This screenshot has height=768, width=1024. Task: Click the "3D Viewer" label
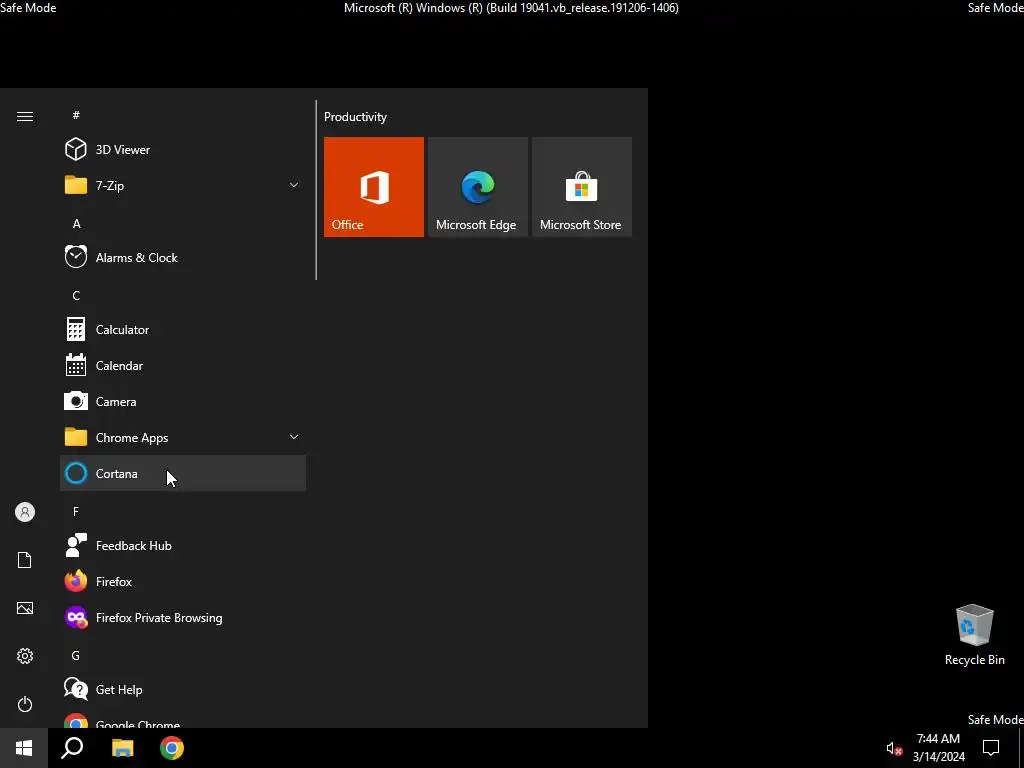tap(123, 150)
